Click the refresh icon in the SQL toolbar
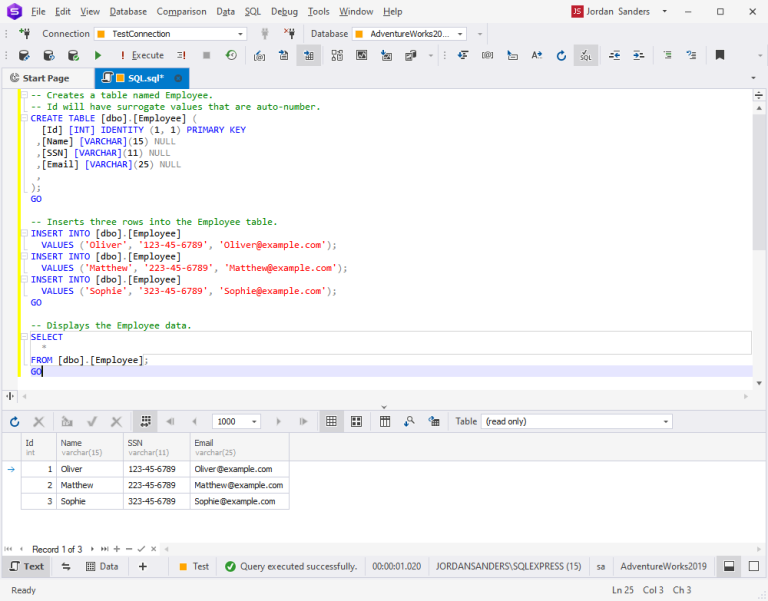The image size is (768, 601). [561, 55]
